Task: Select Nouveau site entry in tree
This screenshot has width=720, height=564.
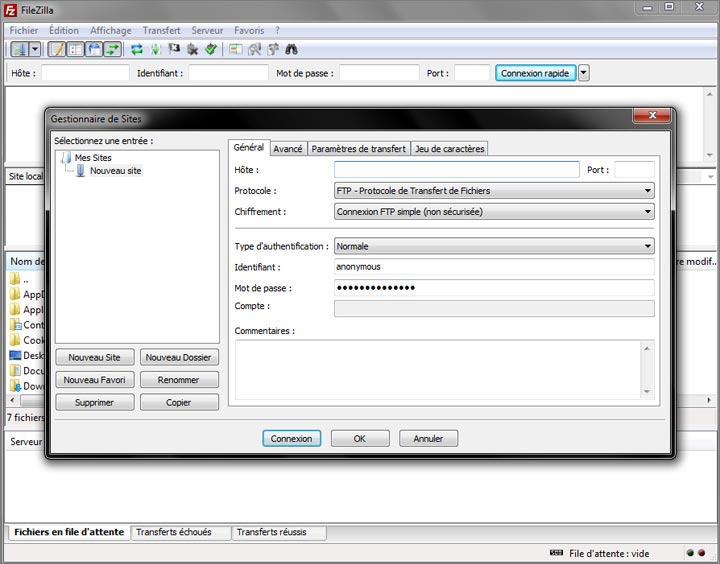Action: pyautogui.click(x=115, y=170)
